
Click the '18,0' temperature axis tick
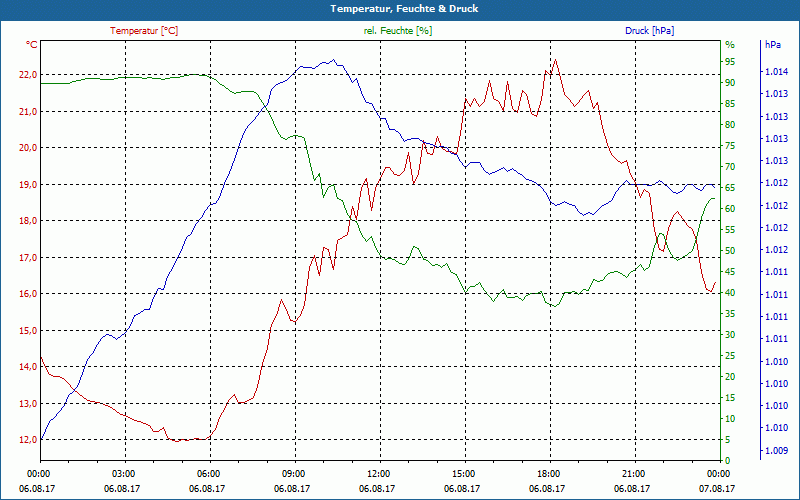pyautogui.click(x=28, y=220)
